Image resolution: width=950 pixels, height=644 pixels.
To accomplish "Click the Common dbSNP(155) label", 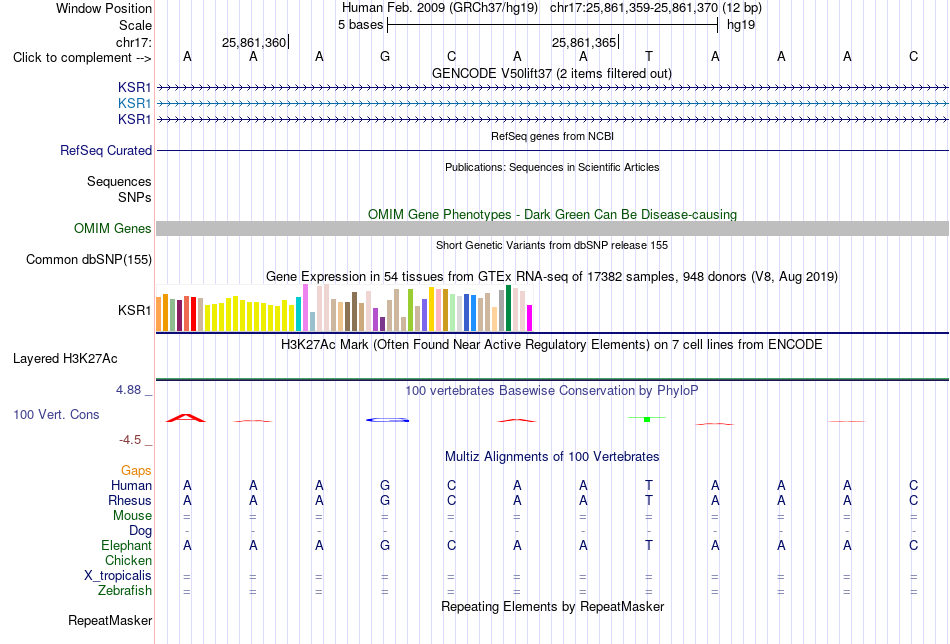I will [89, 259].
